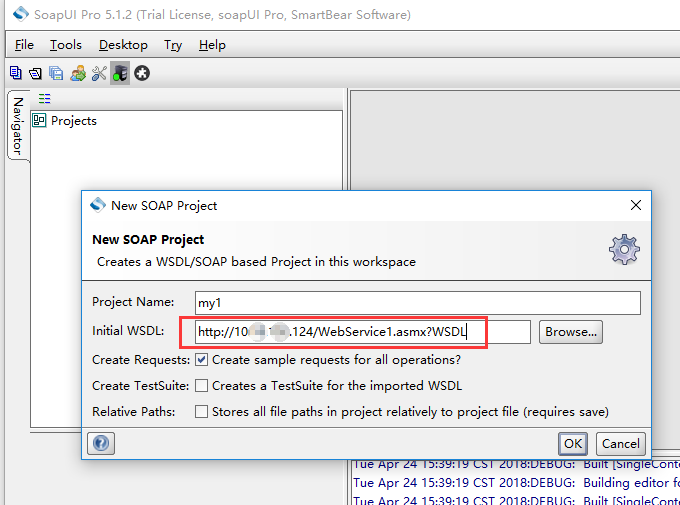Click the 'Building editor' log line
Image resolution: width=680 pixels, height=505 pixels.
pos(516,482)
